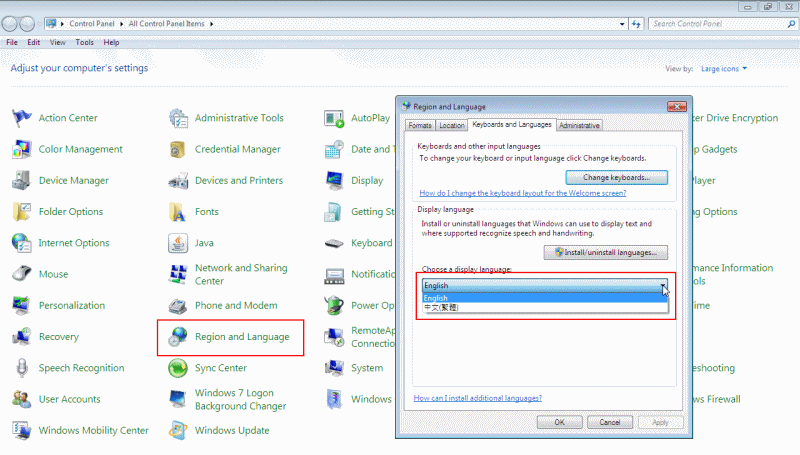Open Power Options icon
800x455 pixels.
pos(334,306)
